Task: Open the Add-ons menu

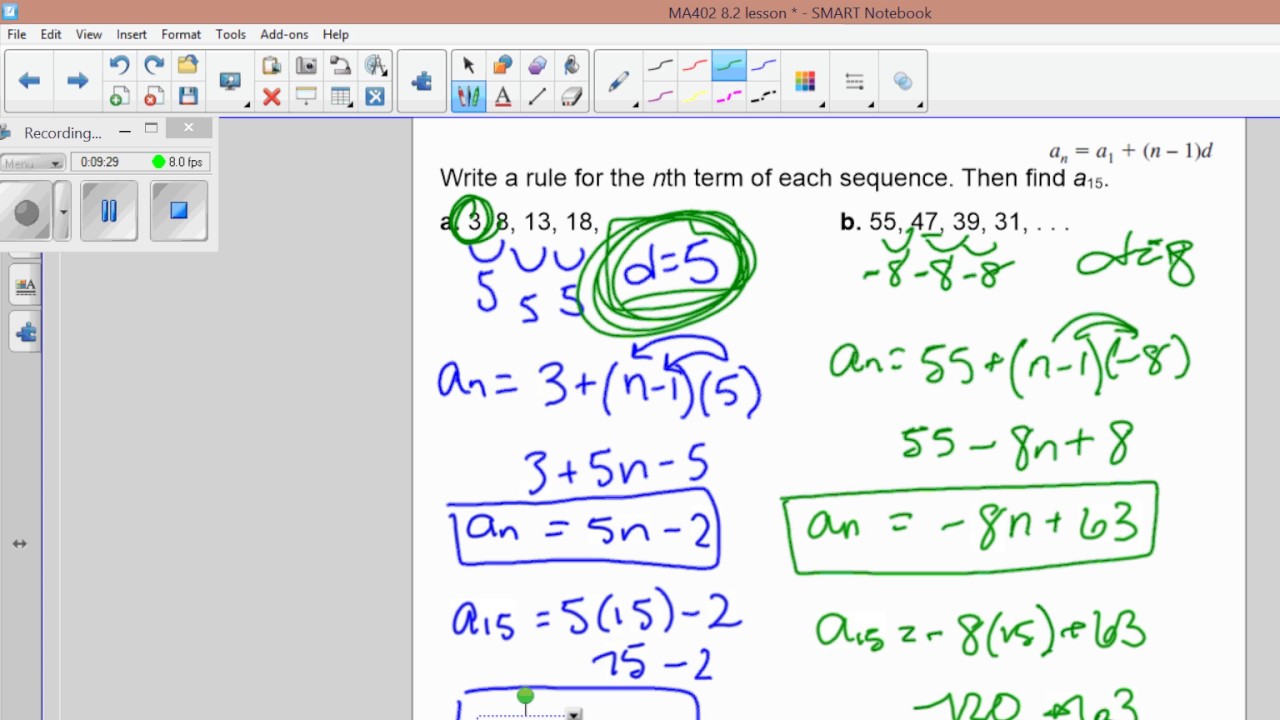Action: click(x=284, y=34)
